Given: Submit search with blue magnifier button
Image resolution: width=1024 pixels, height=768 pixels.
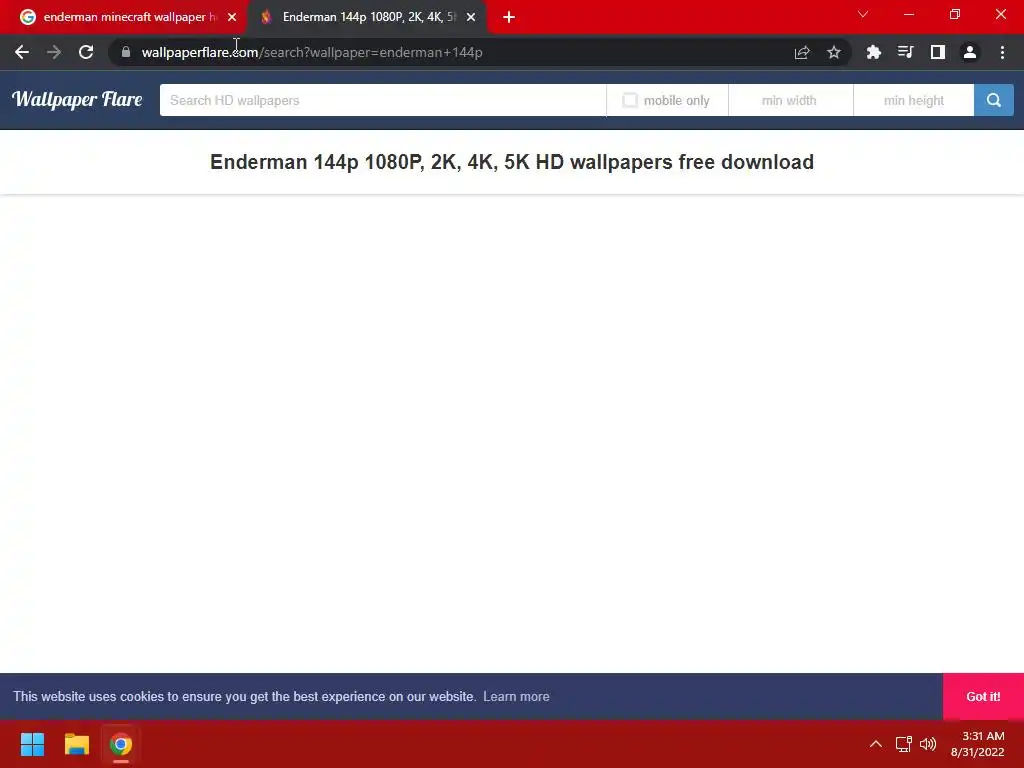Looking at the screenshot, I should click(x=994, y=100).
